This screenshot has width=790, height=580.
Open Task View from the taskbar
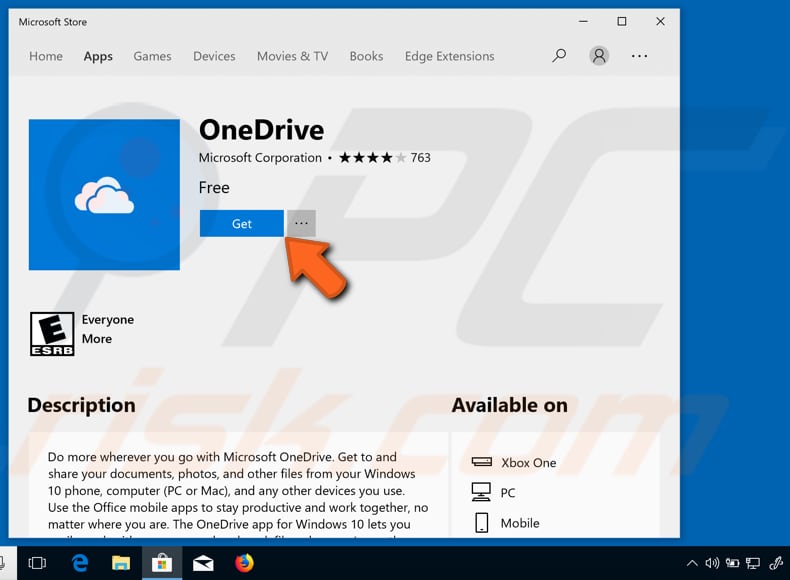(37, 563)
